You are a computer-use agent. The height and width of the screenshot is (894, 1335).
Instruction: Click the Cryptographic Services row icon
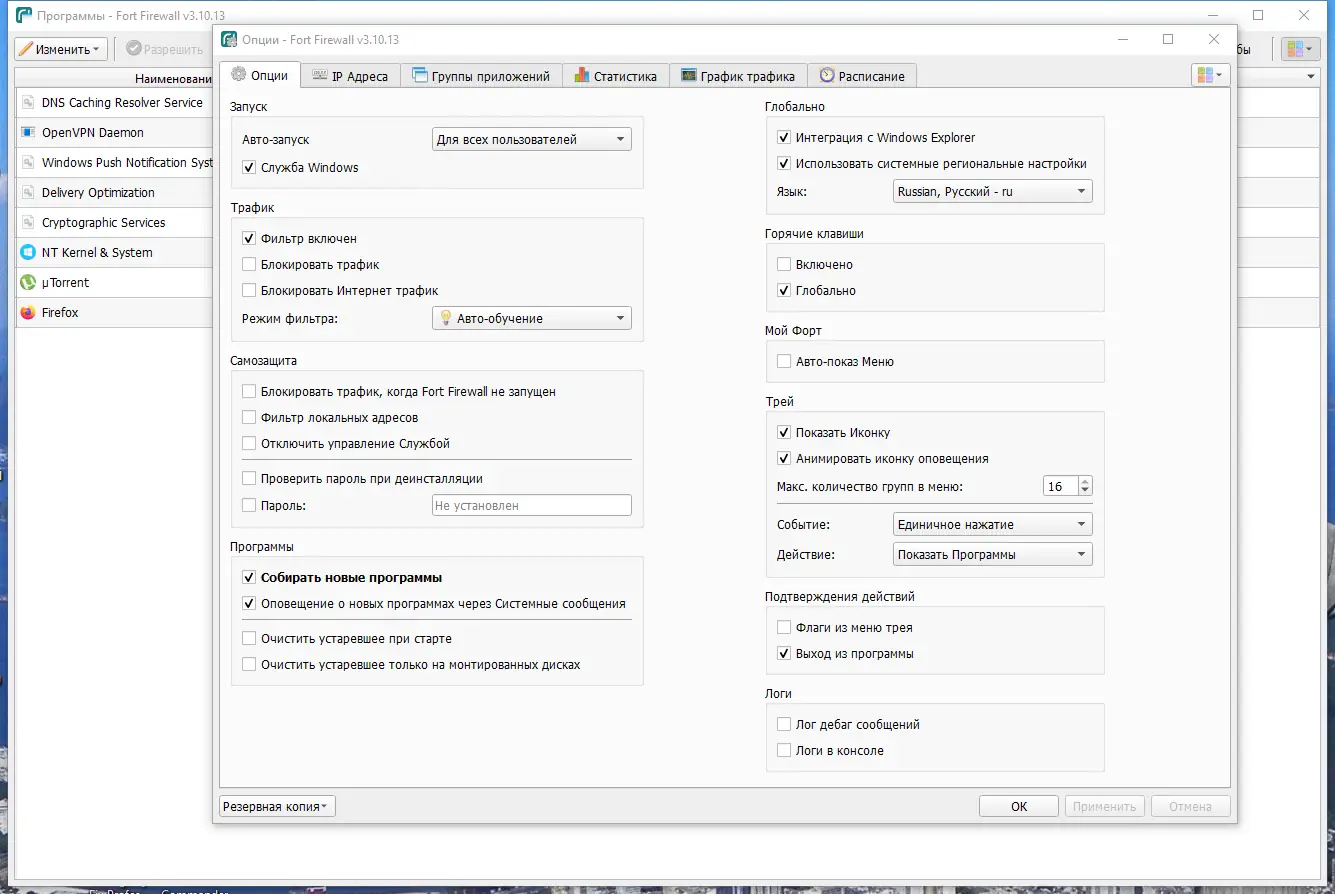tap(28, 222)
